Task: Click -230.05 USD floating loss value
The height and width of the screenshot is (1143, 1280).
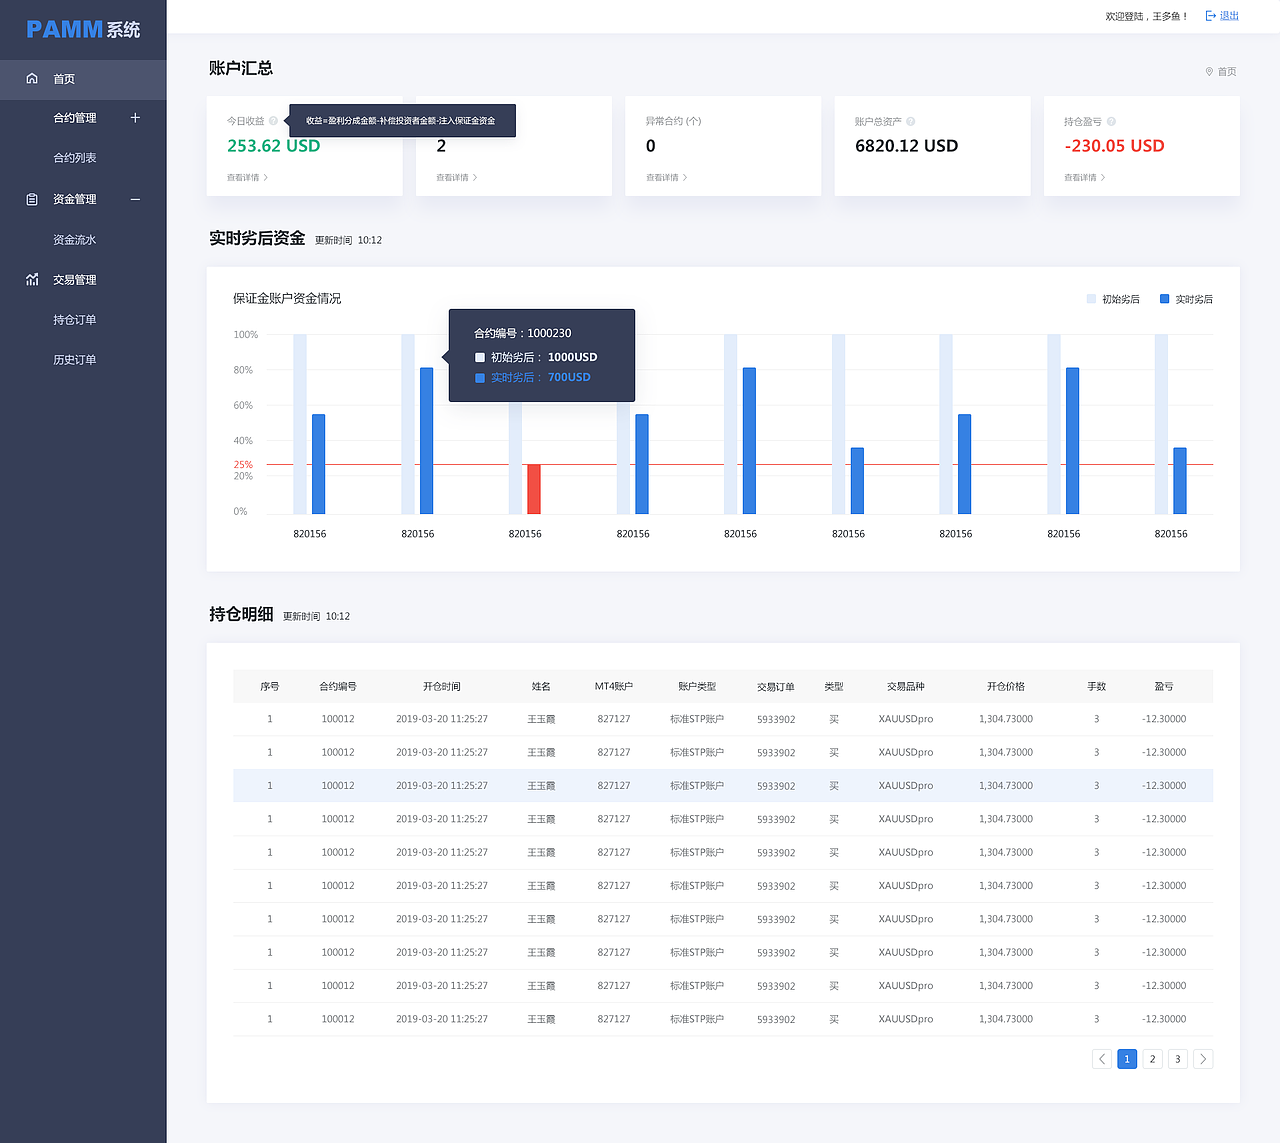Action: coord(1115,146)
